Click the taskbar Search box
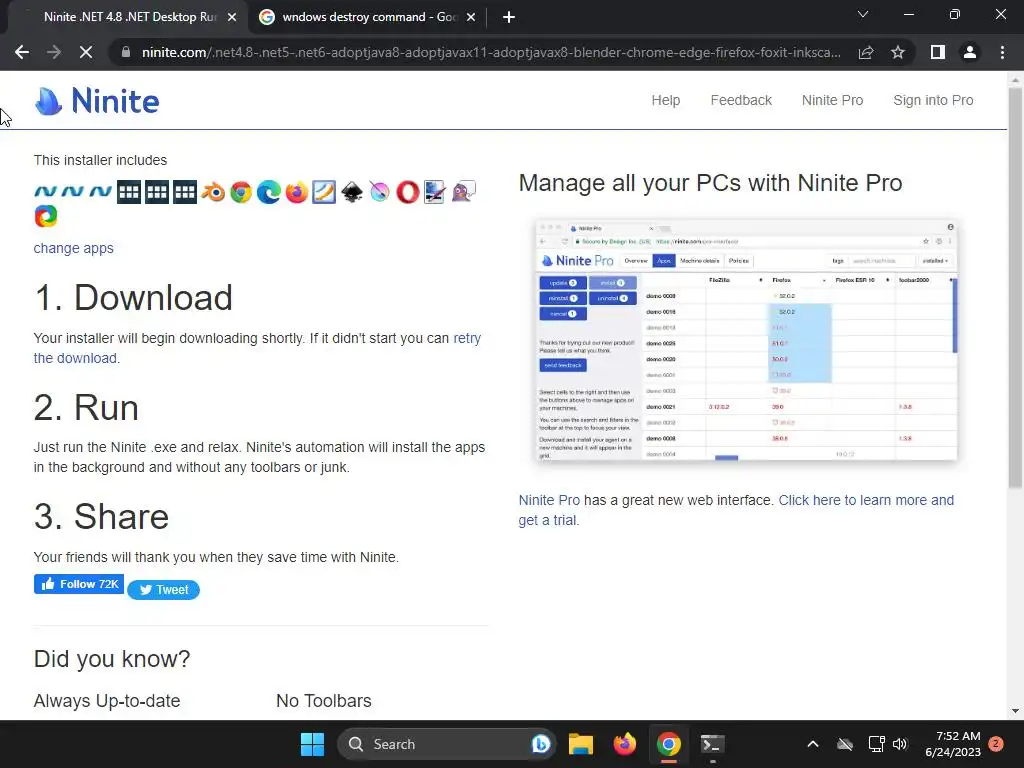This screenshot has height=768, width=1024. click(x=447, y=744)
